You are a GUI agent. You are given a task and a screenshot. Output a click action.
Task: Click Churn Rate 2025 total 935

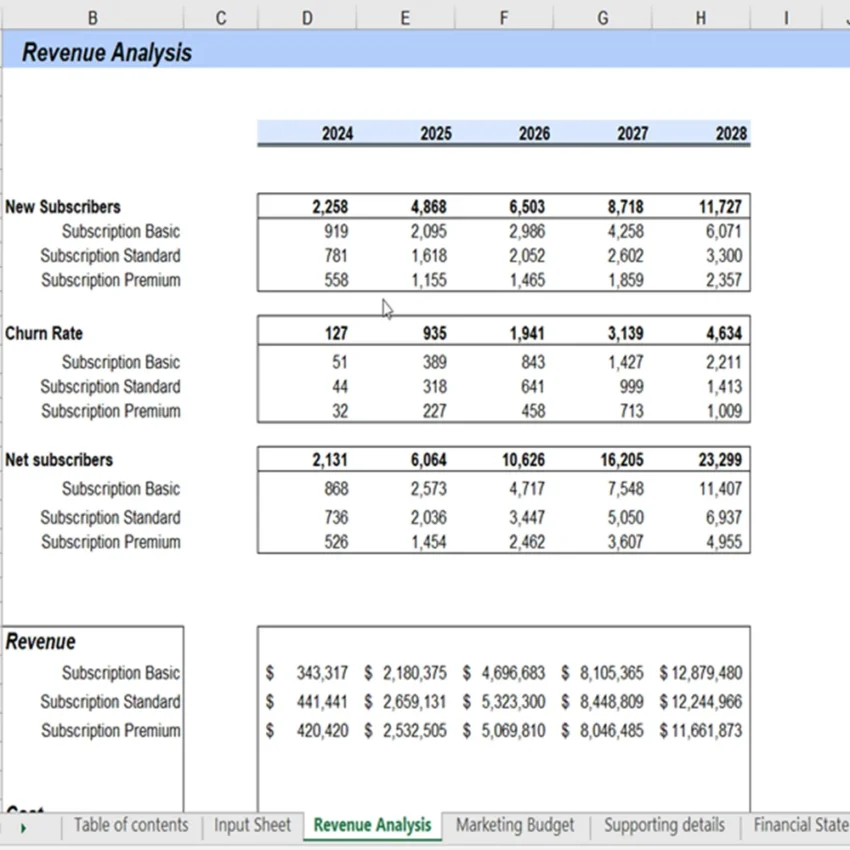[435, 333]
